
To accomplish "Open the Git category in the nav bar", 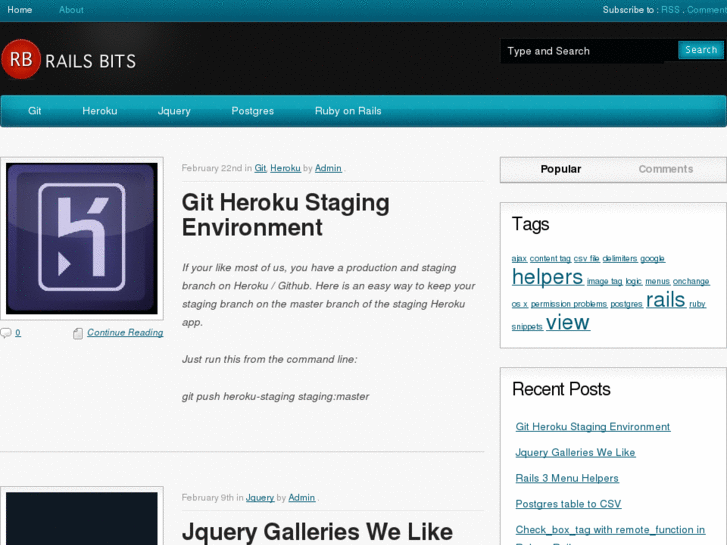I will click(x=34, y=111).
